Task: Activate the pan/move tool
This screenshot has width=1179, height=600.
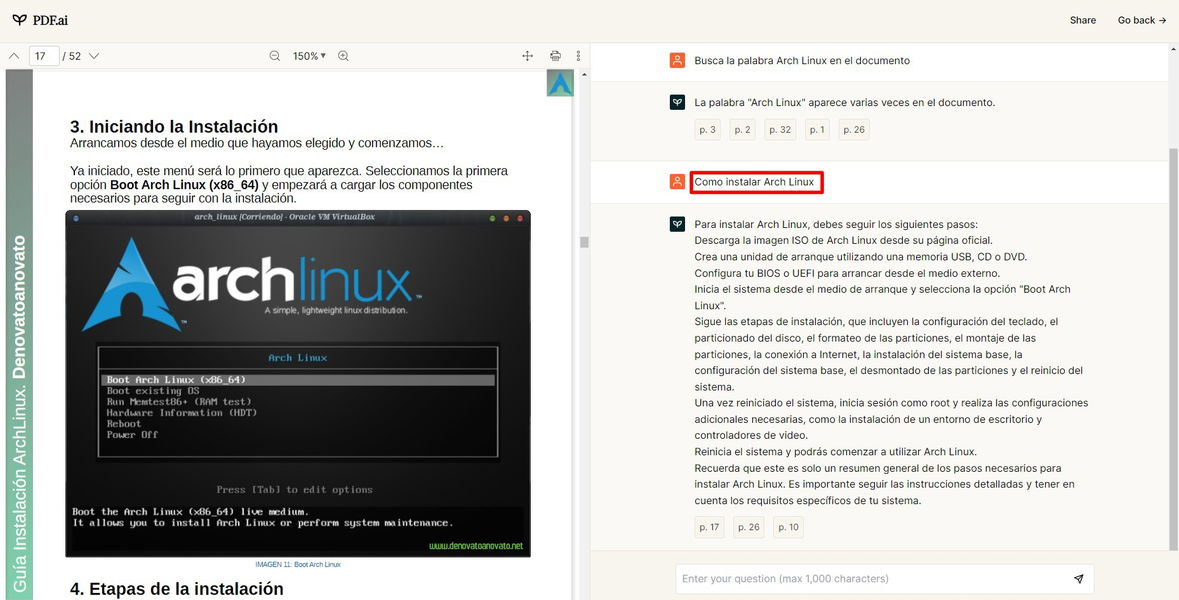Action: pos(528,56)
